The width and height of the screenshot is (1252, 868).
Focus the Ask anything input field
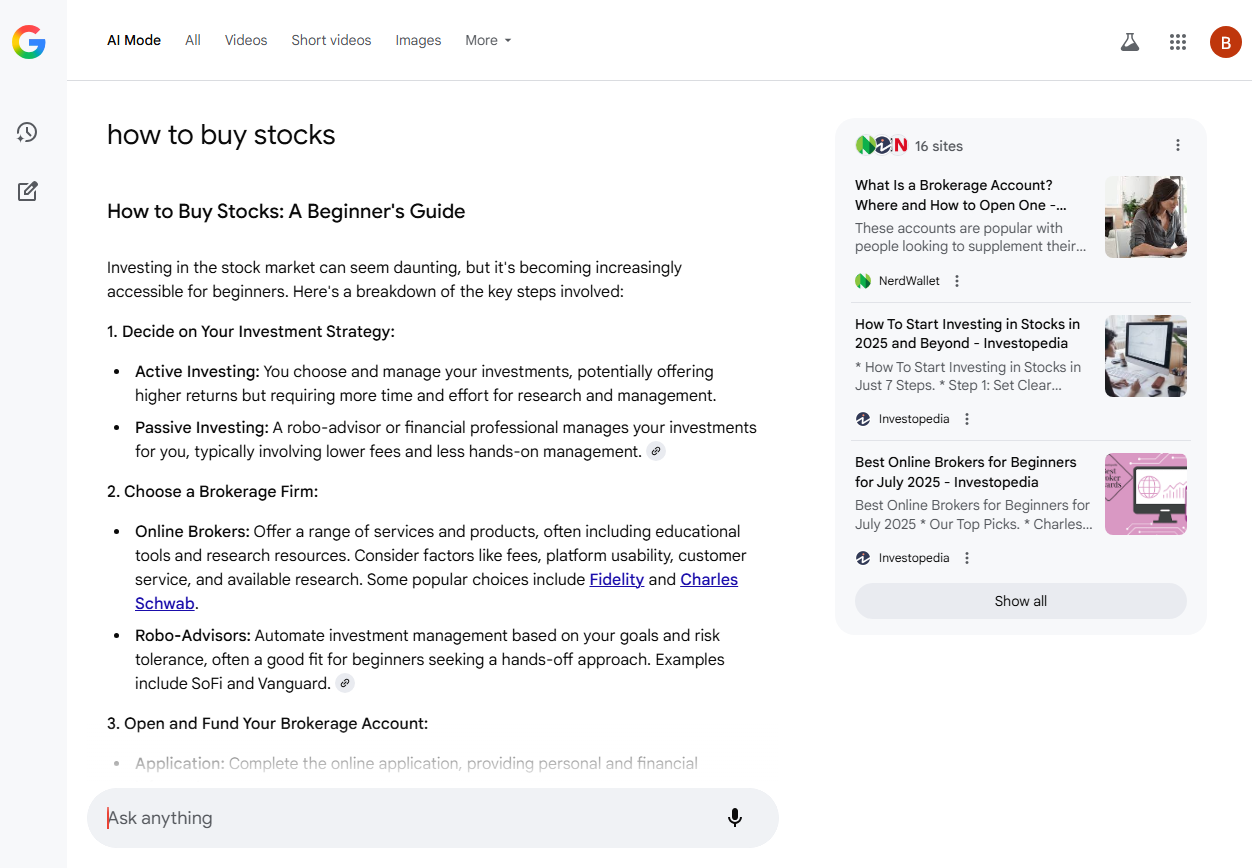(x=410, y=818)
